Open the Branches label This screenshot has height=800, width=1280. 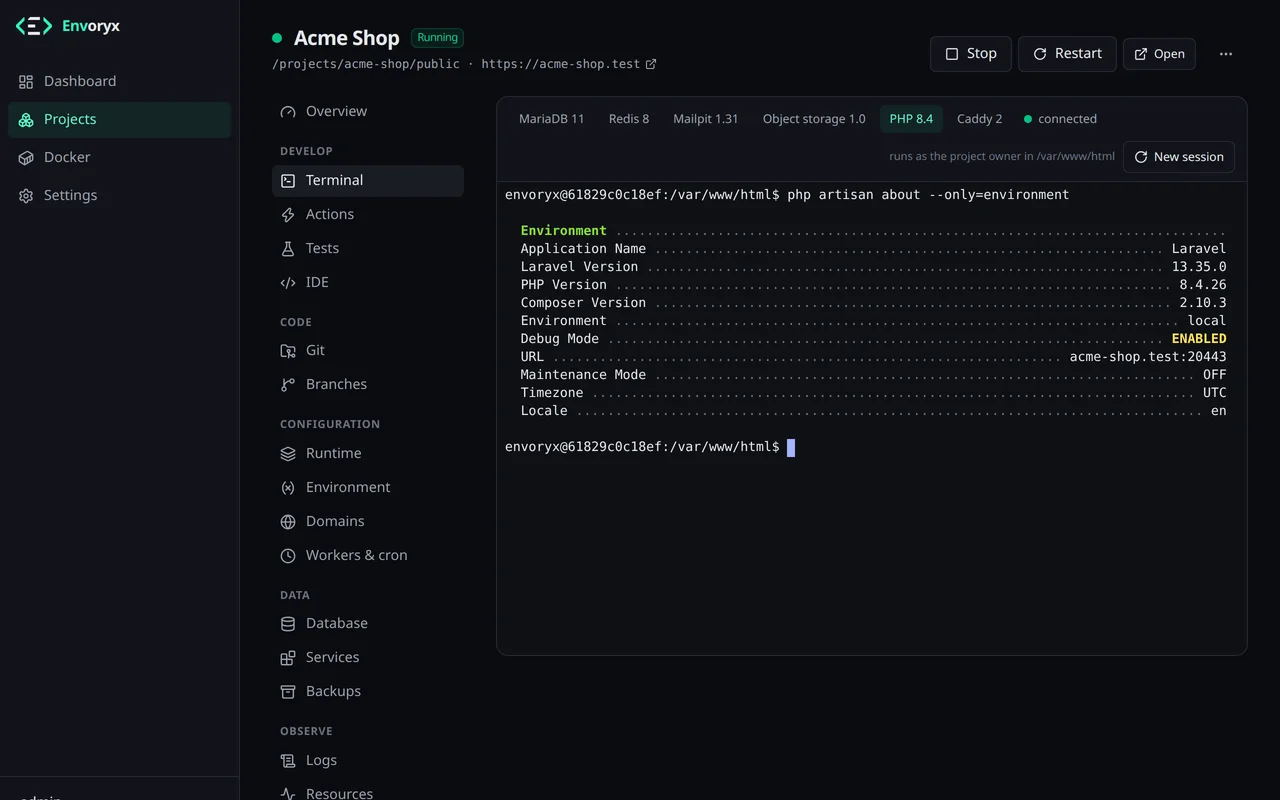336,384
